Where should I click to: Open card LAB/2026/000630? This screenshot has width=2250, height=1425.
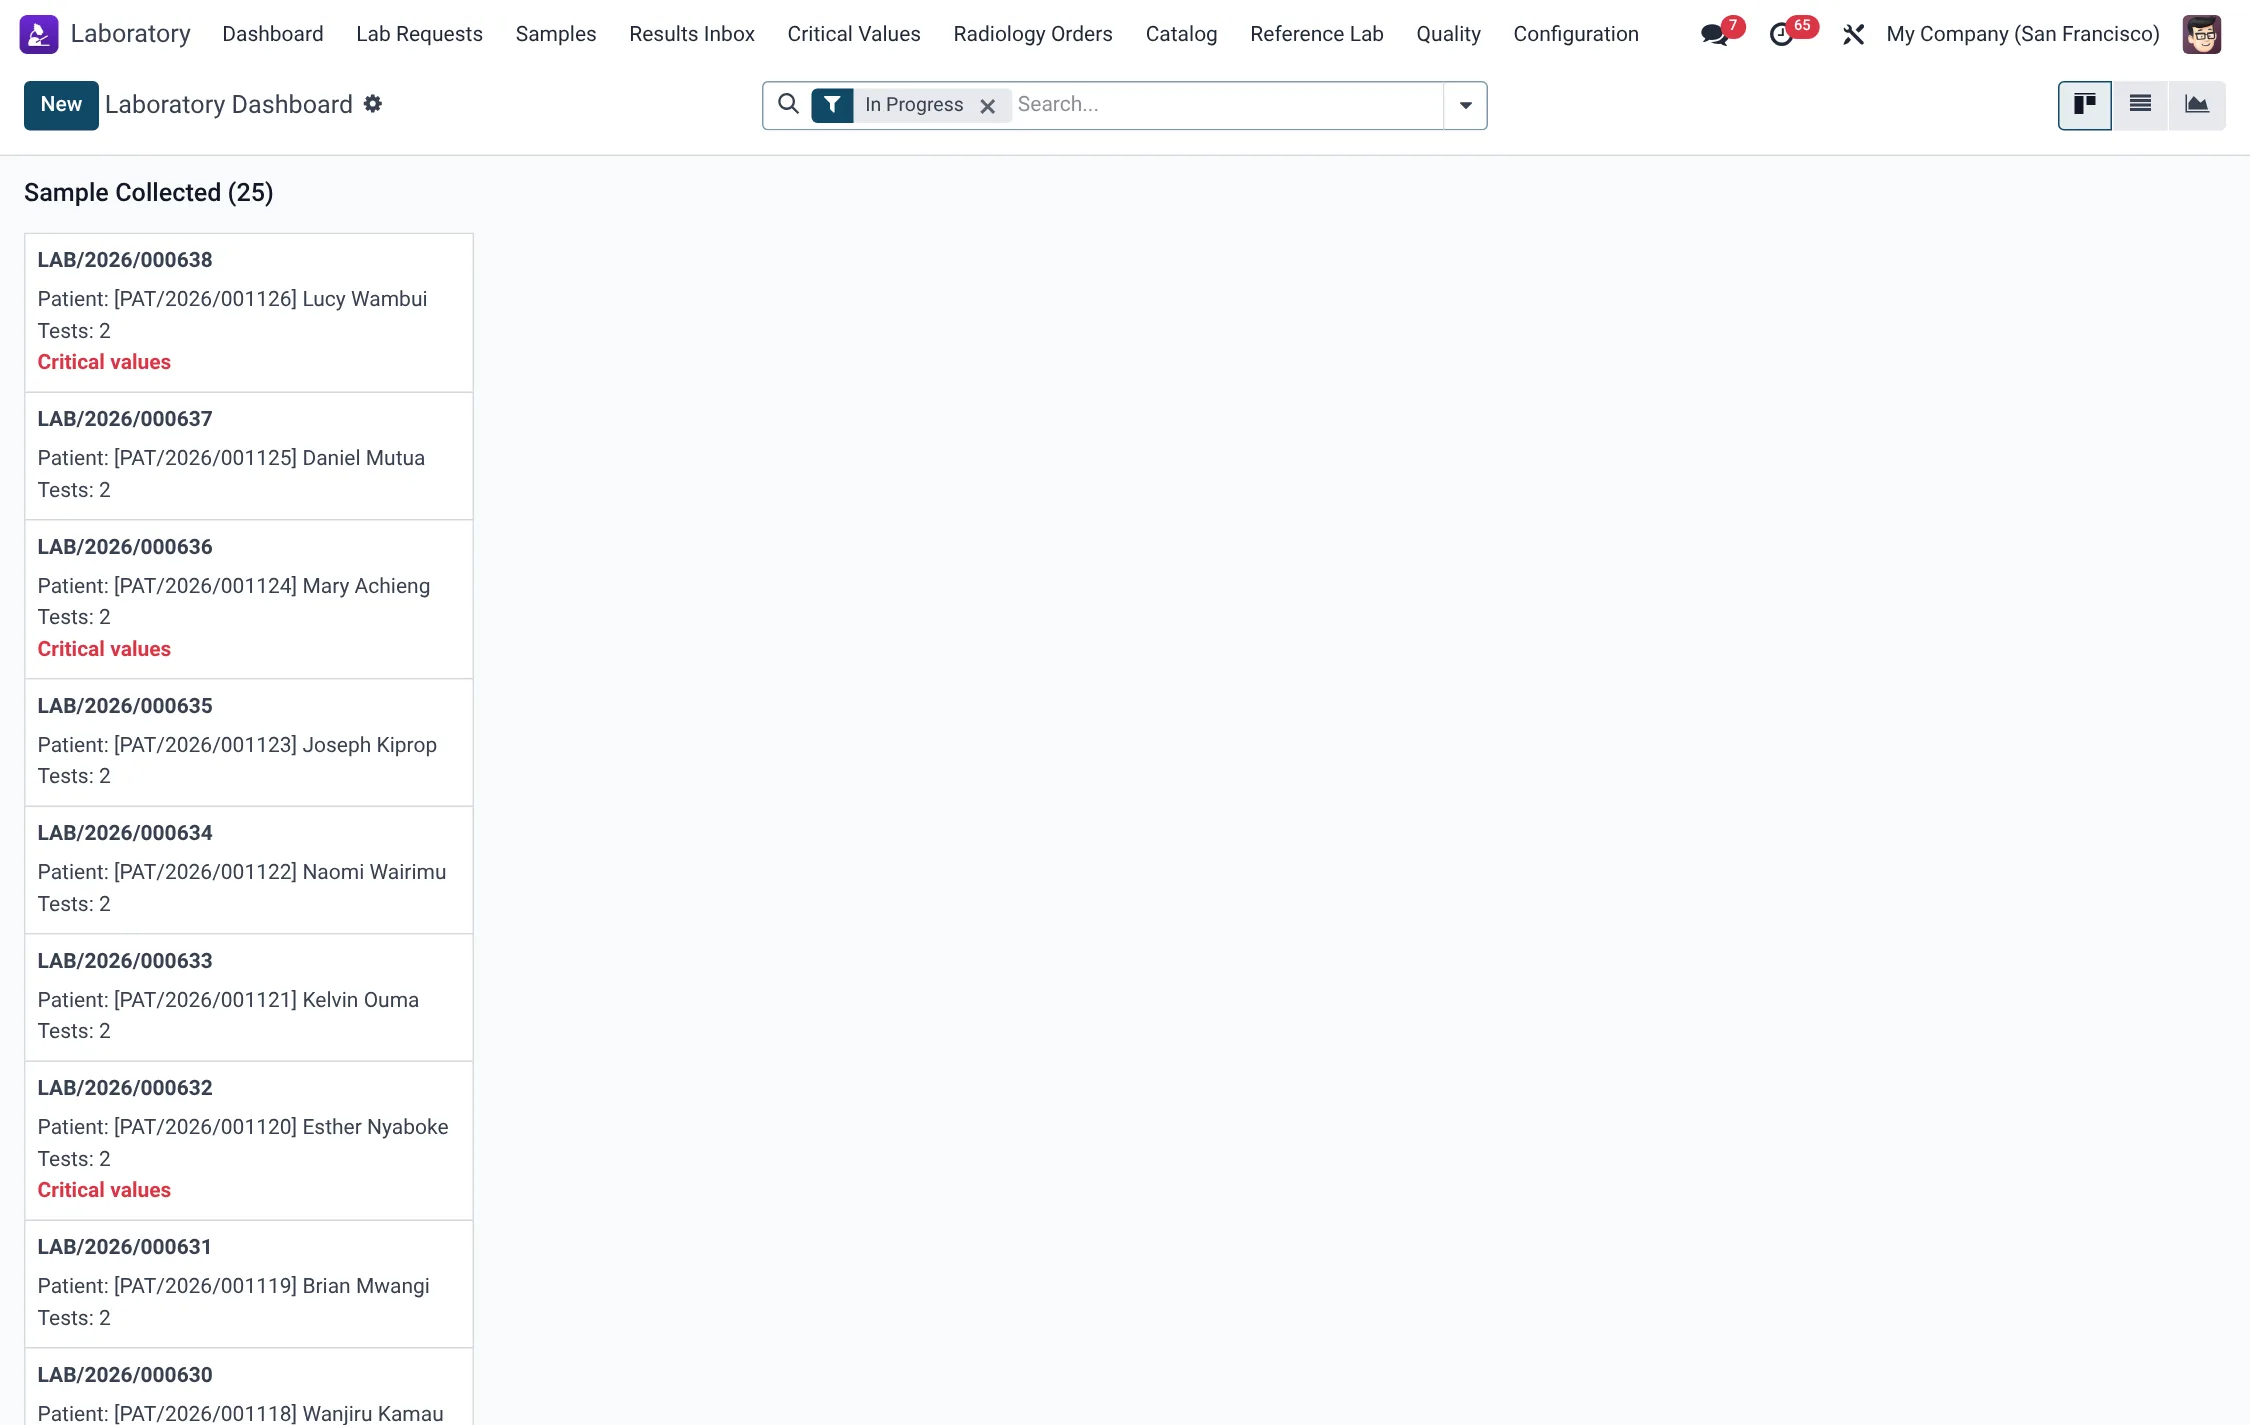point(249,1387)
